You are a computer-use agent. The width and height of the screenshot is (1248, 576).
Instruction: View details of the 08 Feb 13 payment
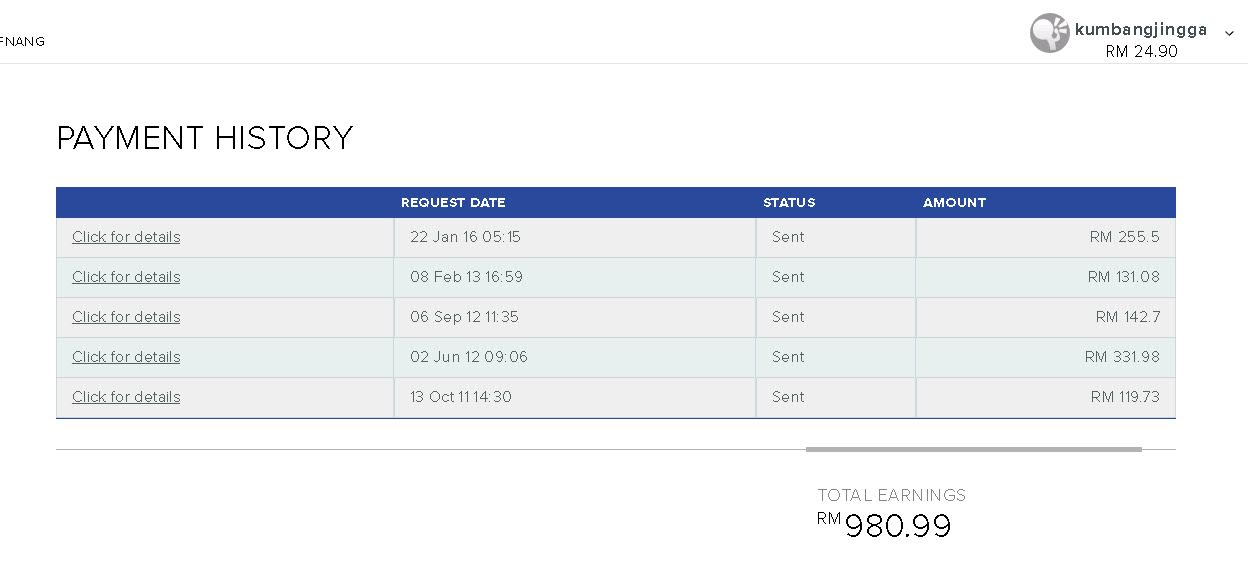click(126, 277)
